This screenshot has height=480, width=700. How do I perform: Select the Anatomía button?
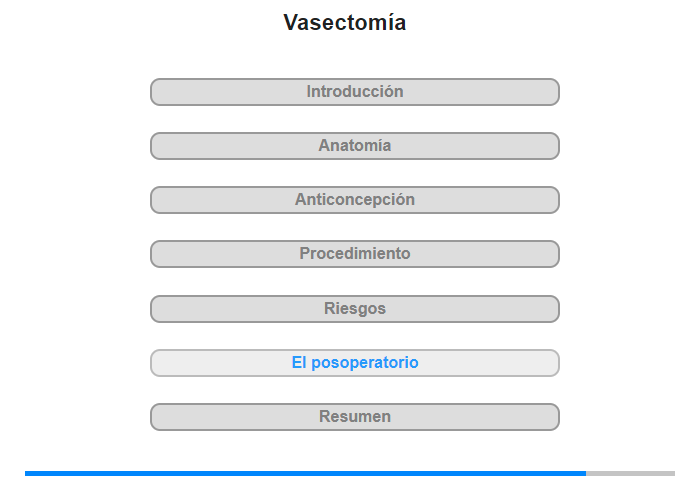click(x=354, y=146)
